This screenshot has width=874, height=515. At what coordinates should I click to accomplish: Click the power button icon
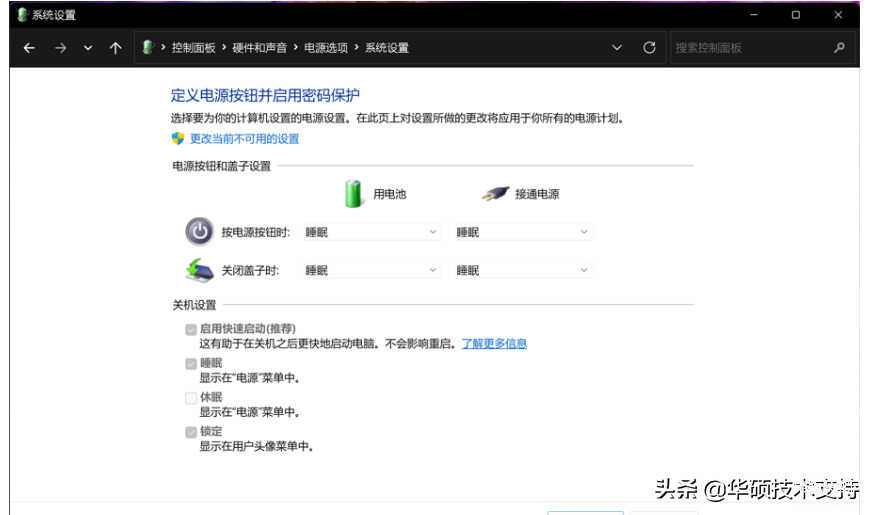coord(199,231)
